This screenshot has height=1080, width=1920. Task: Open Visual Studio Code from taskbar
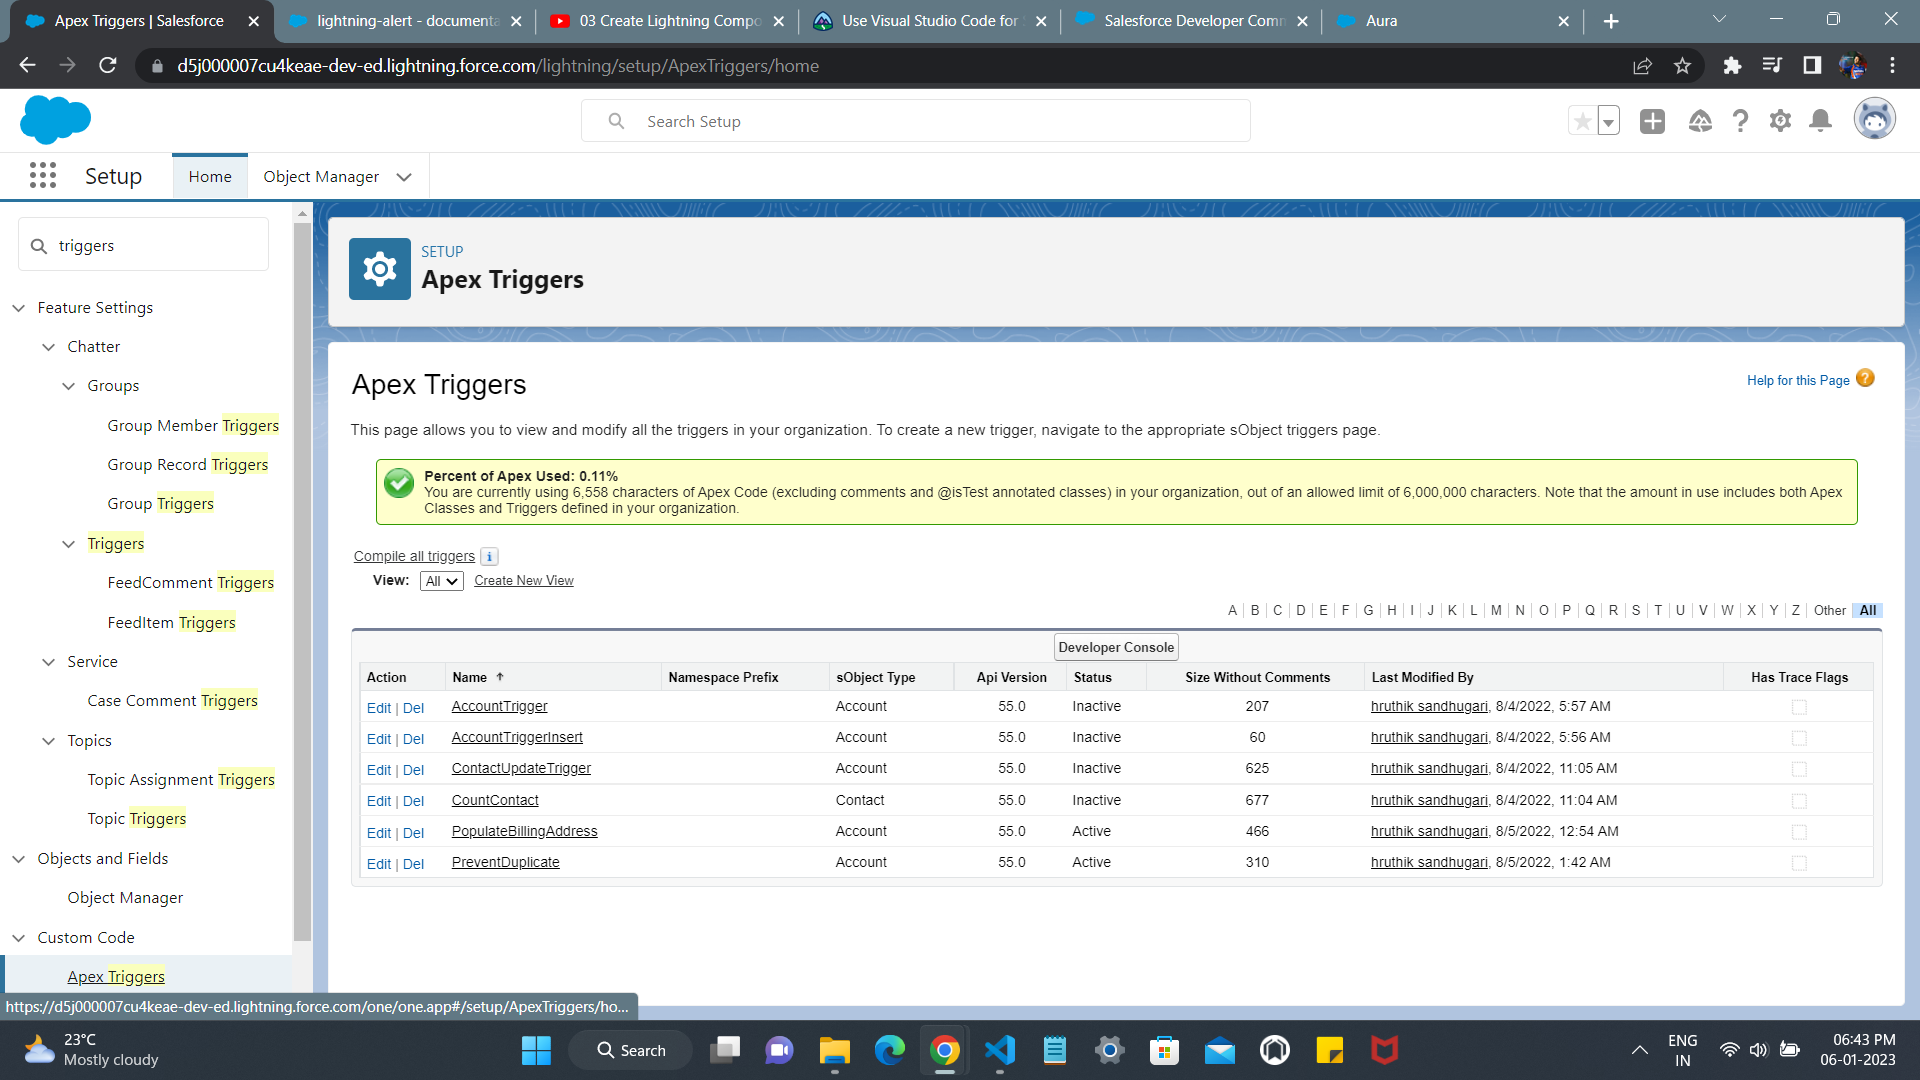pos(999,1050)
